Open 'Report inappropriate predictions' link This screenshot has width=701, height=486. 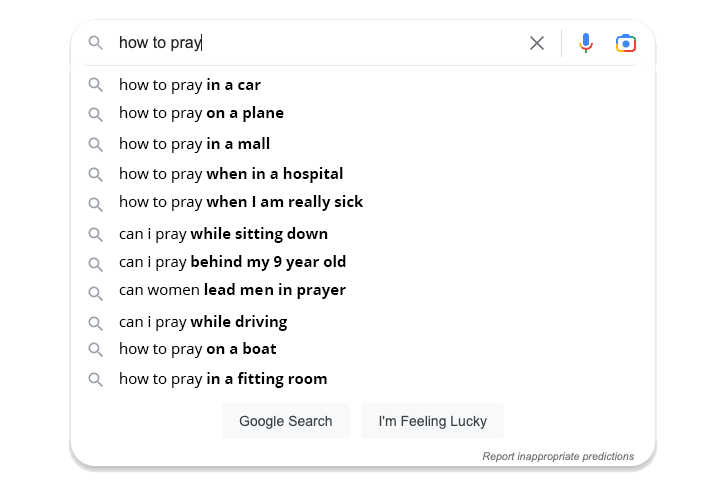(x=558, y=456)
